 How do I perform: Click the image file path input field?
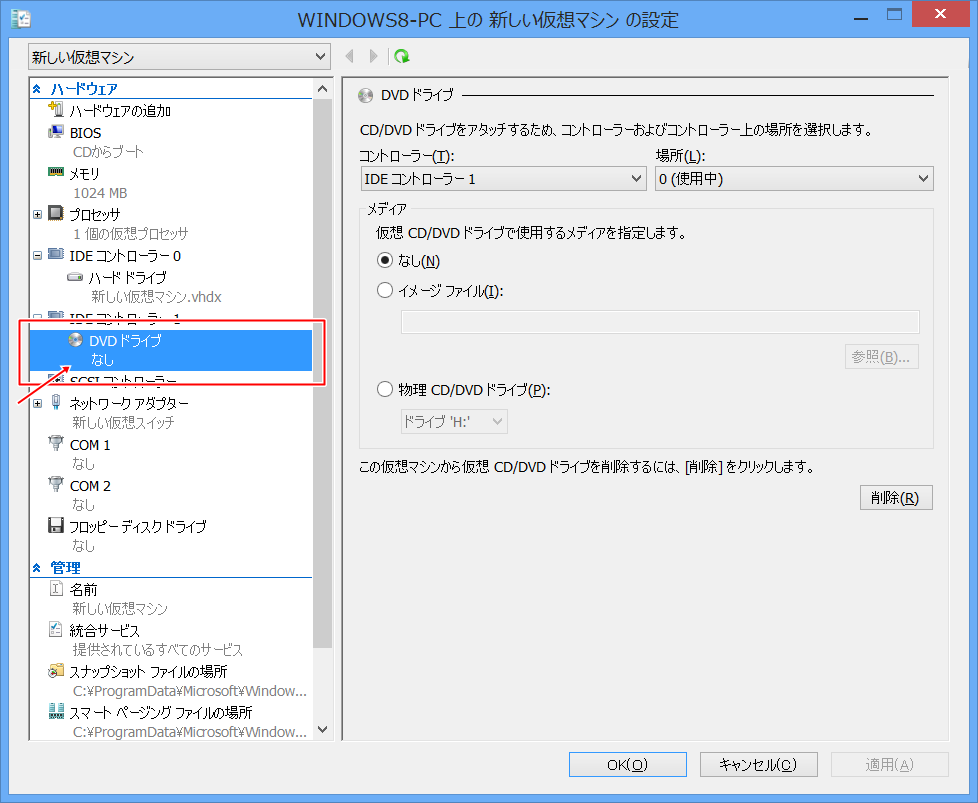click(660, 322)
